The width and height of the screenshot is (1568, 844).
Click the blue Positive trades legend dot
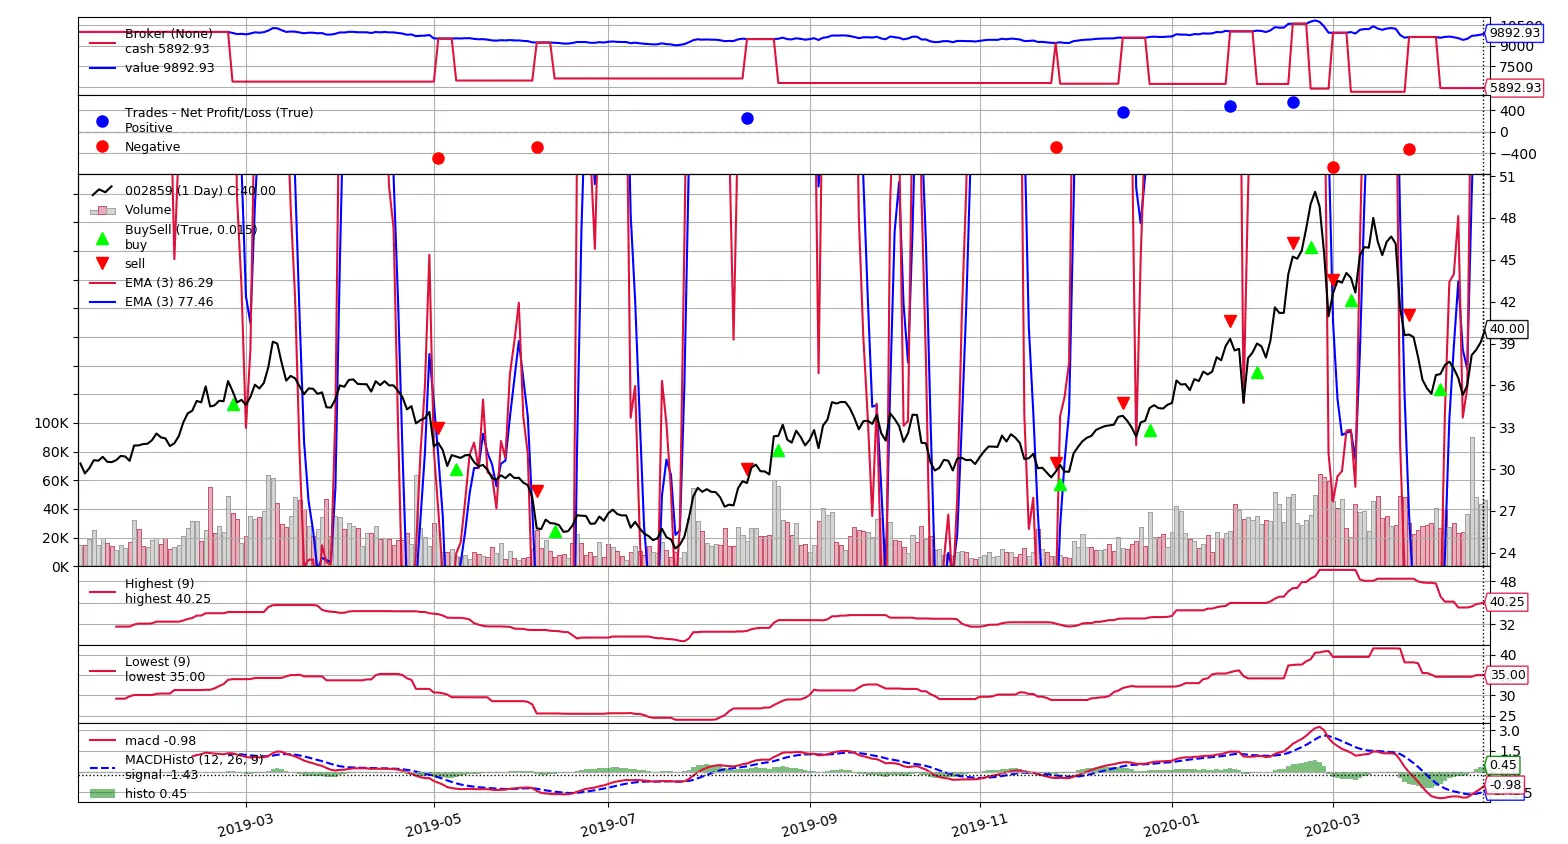(x=102, y=121)
